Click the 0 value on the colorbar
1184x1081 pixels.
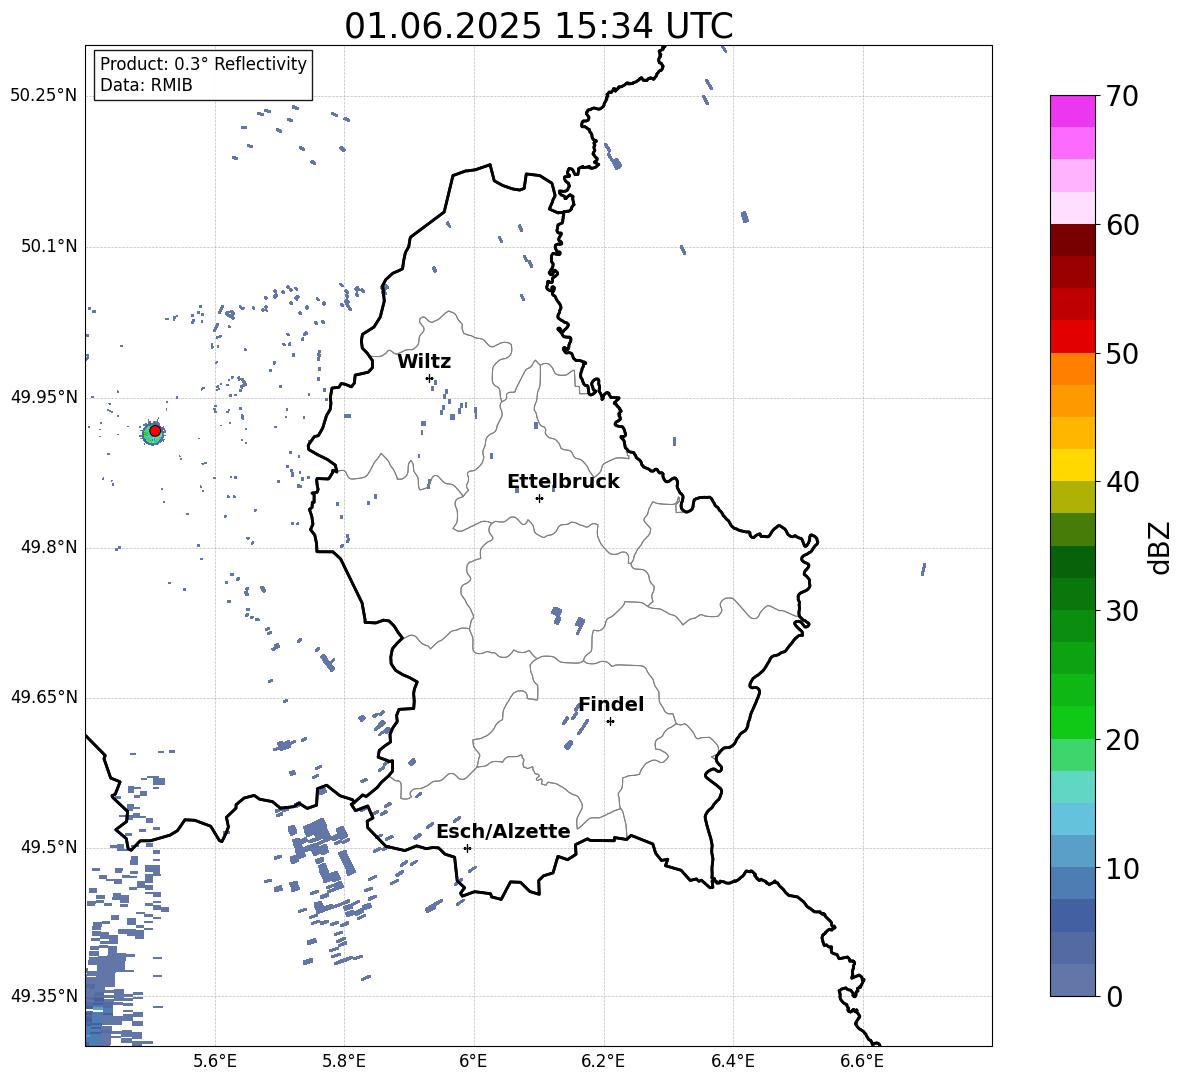1114,997
